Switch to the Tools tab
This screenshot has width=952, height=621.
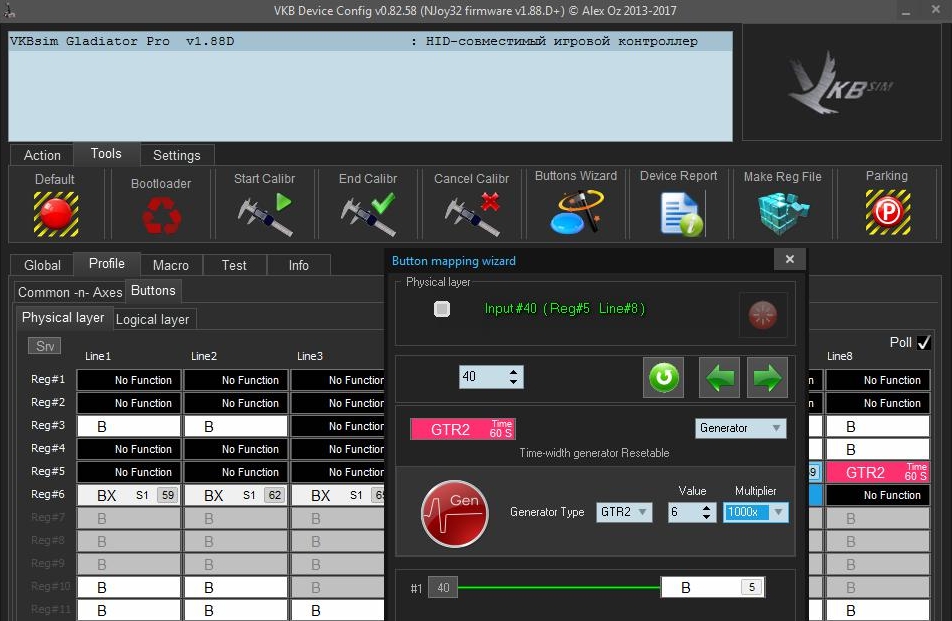(106, 154)
